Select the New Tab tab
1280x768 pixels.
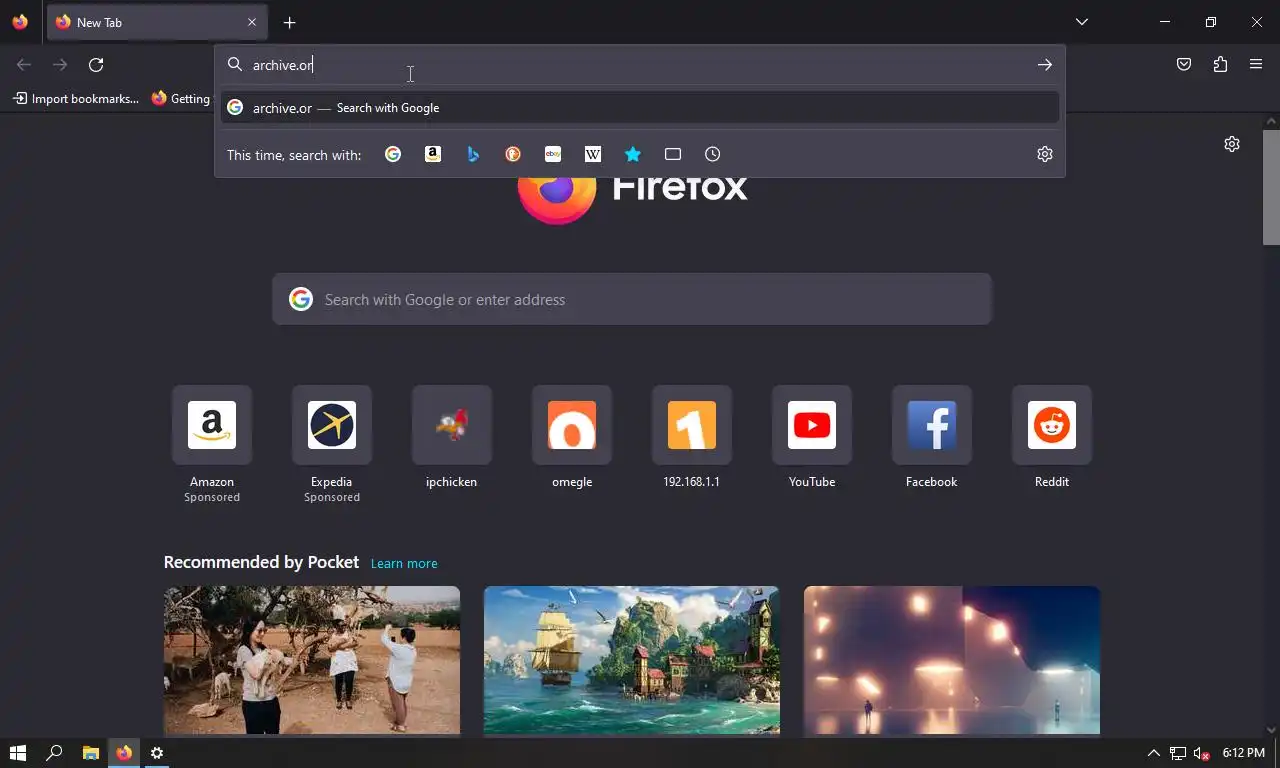[157, 22]
